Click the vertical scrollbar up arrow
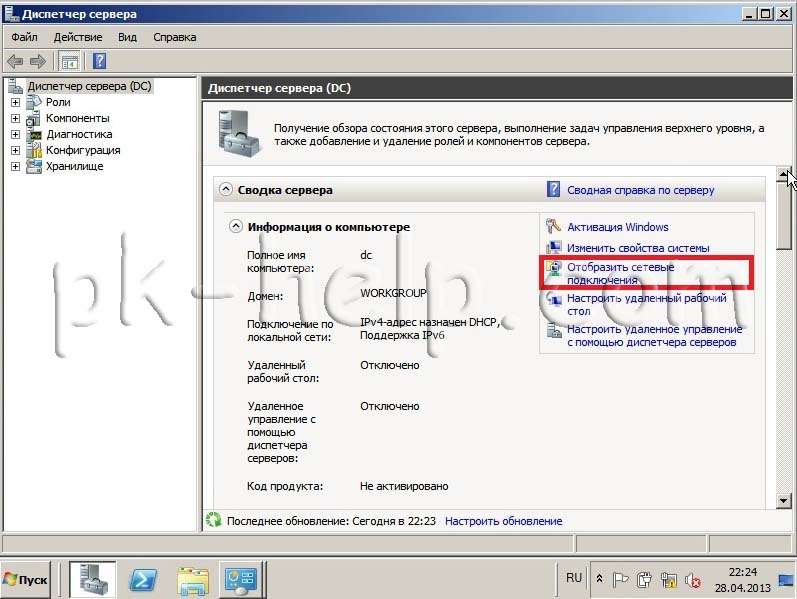Viewport: 797px width, 599px height. pos(784,174)
